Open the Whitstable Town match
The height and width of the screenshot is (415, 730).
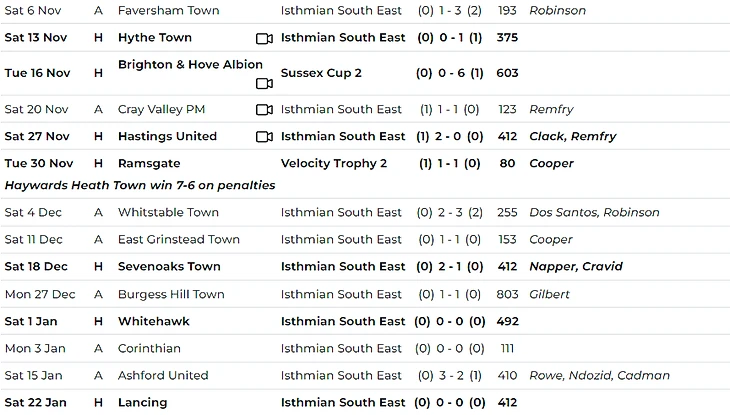point(168,213)
